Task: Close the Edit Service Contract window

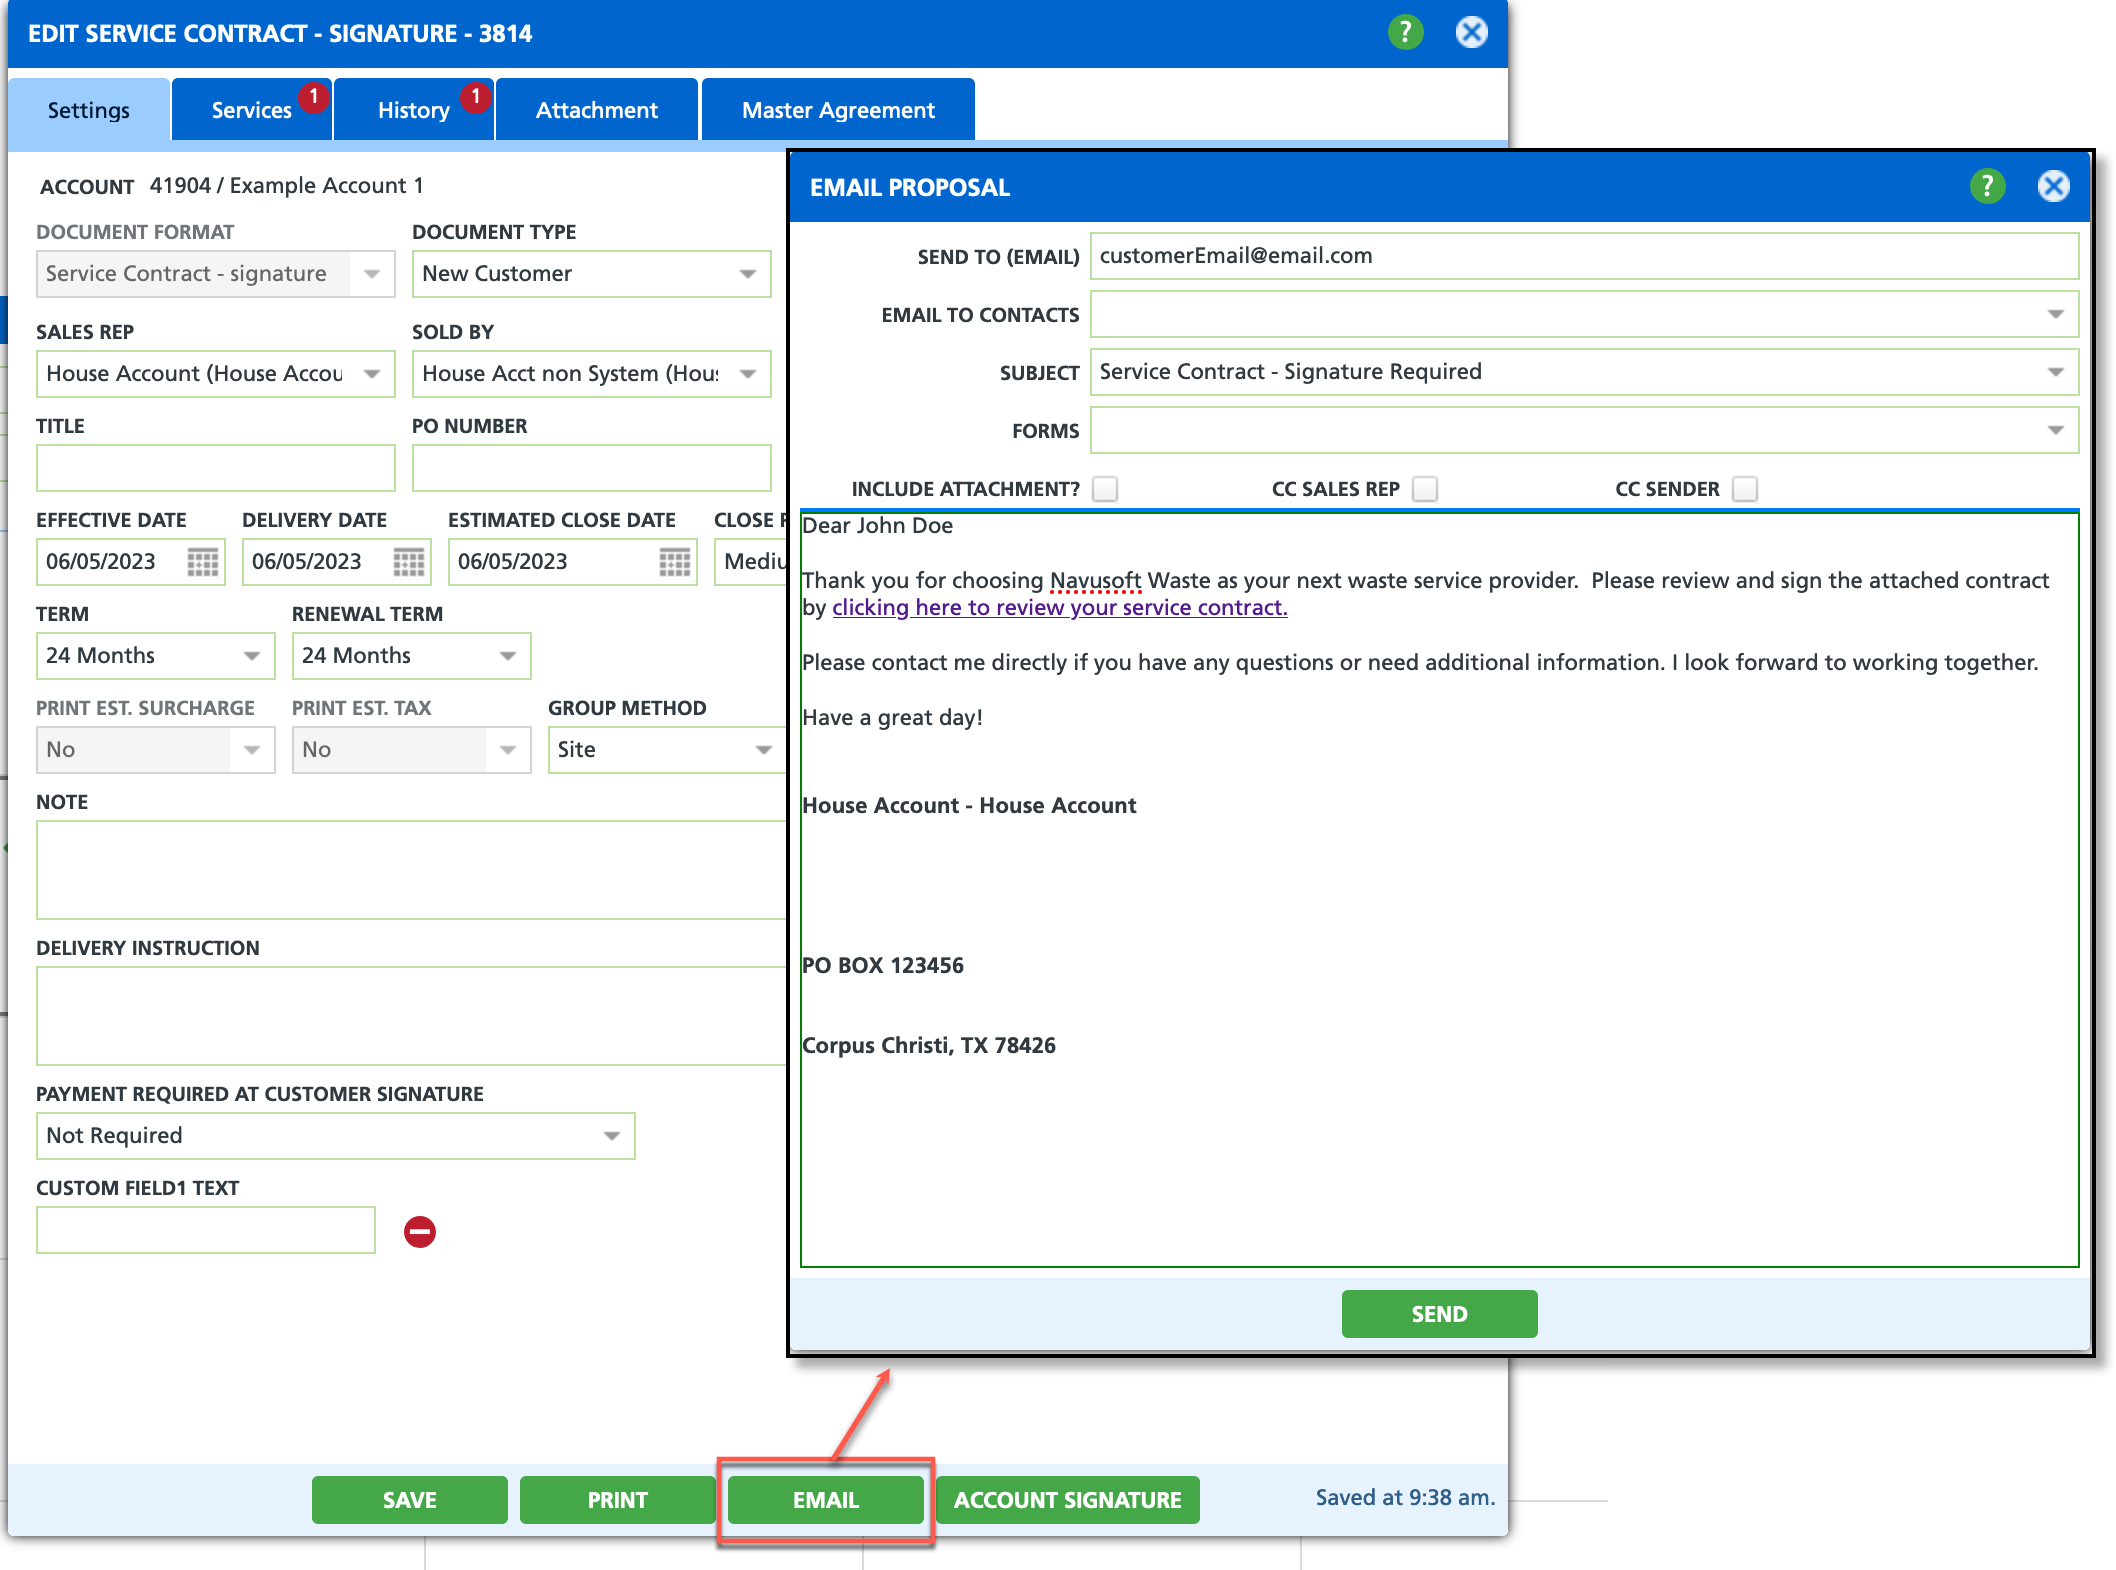Action: click(1471, 33)
